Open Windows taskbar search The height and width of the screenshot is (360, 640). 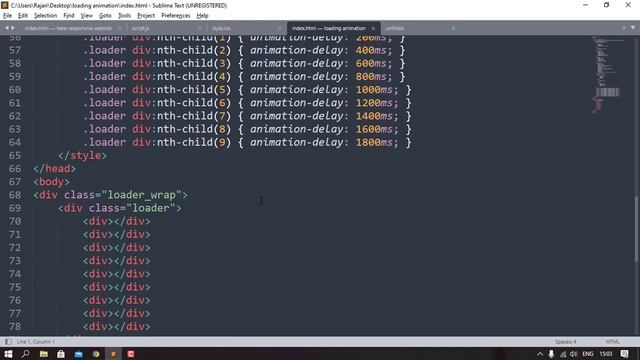click(x=25, y=354)
